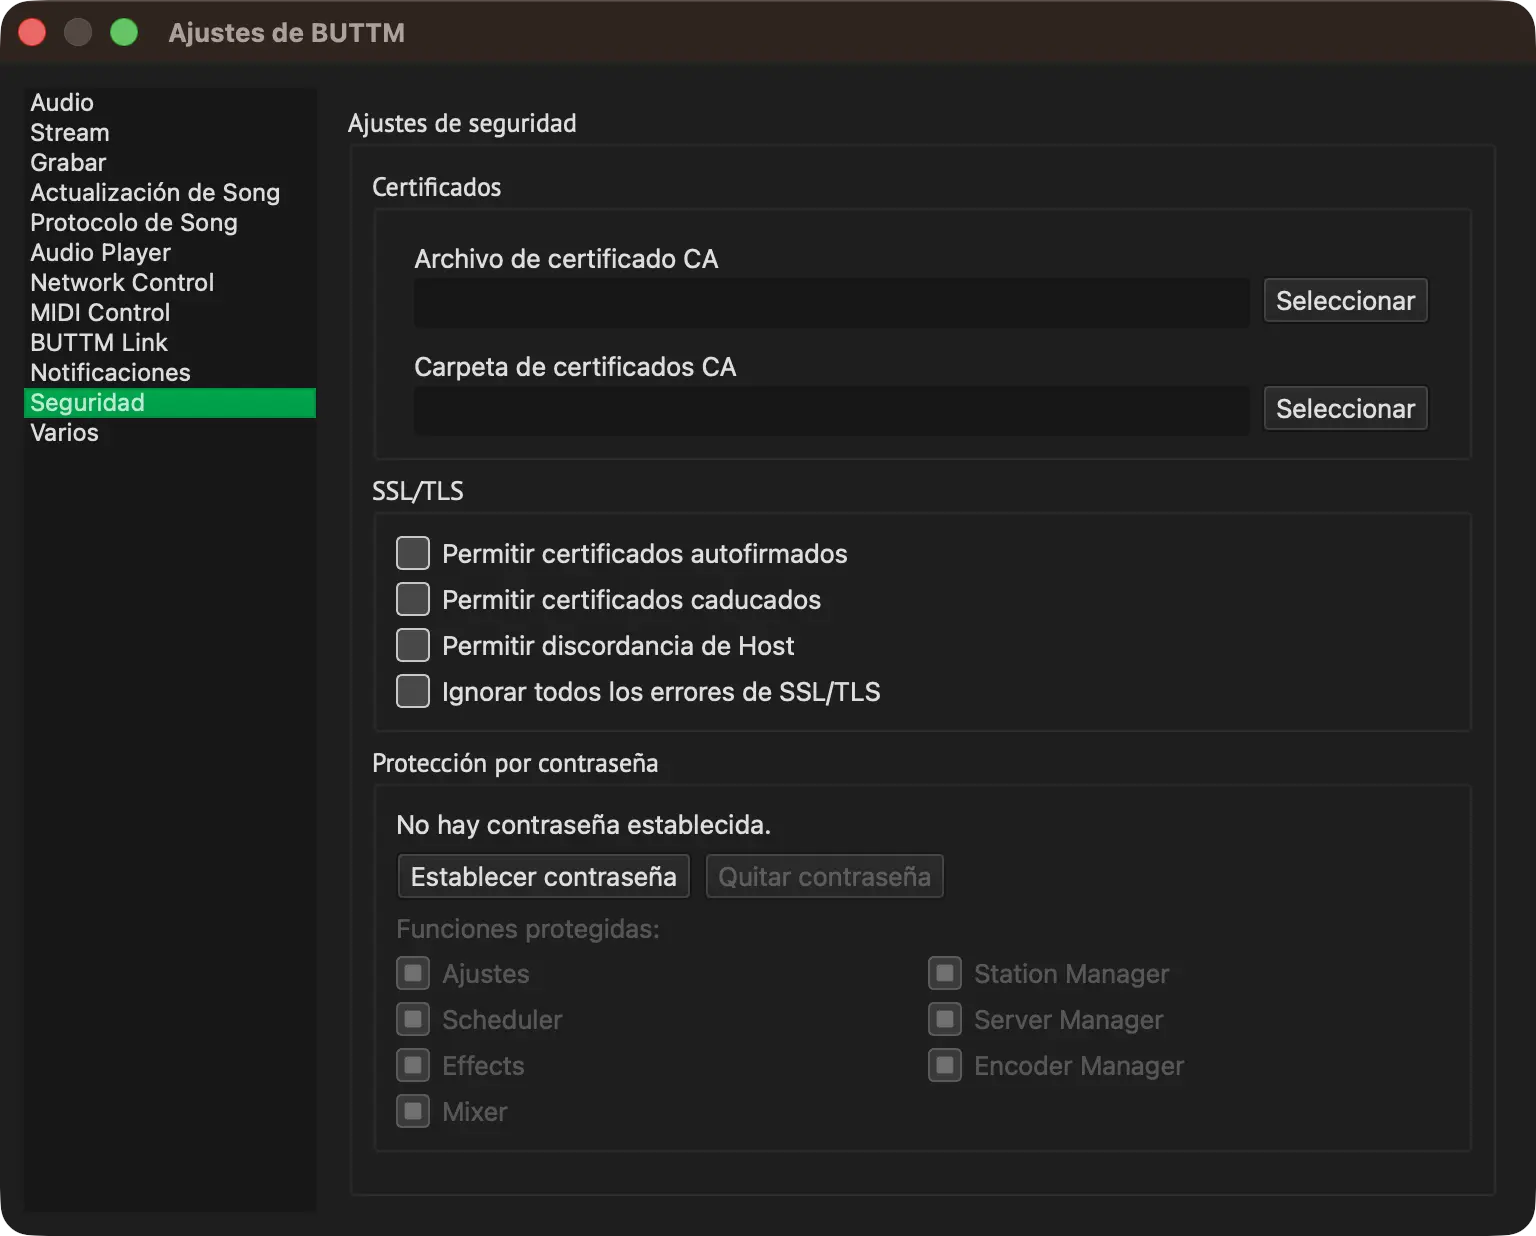Screen dimensions: 1536x1236
Task: Select Stream in the settings sidebar
Action: pyautogui.click(x=169, y=133)
